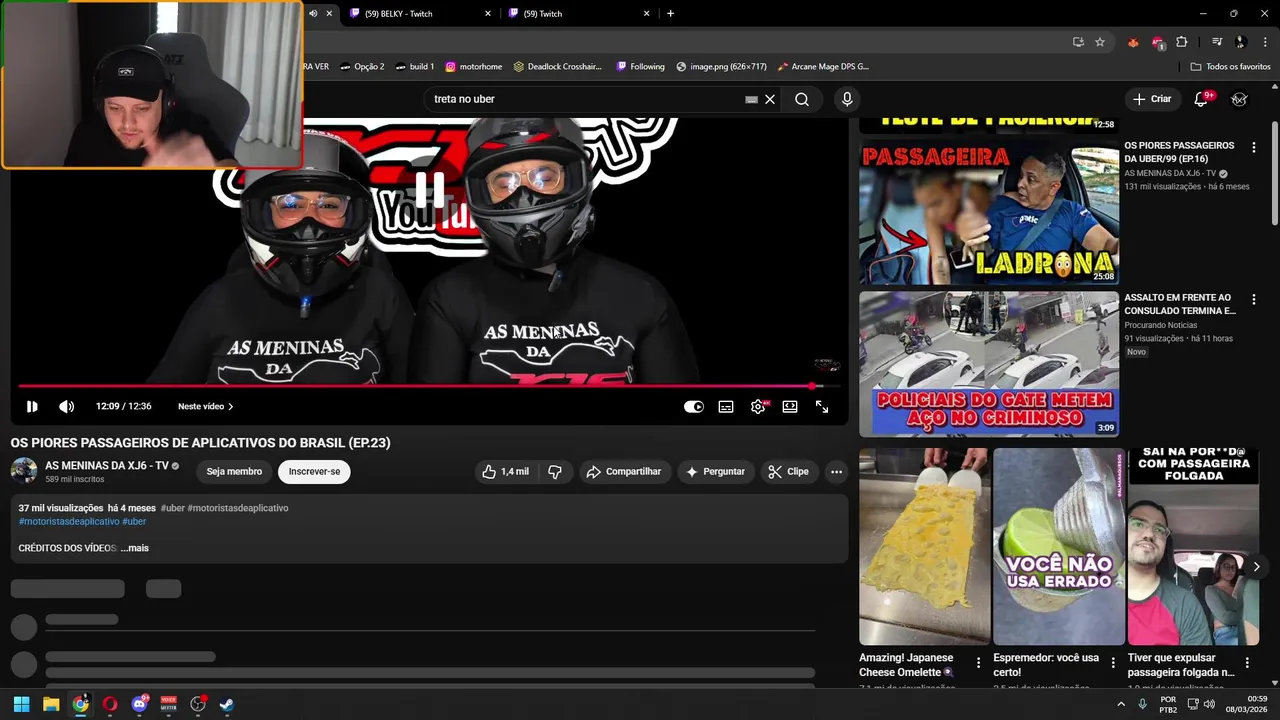Turn on subtitles with the captions icon

click(x=726, y=407)
